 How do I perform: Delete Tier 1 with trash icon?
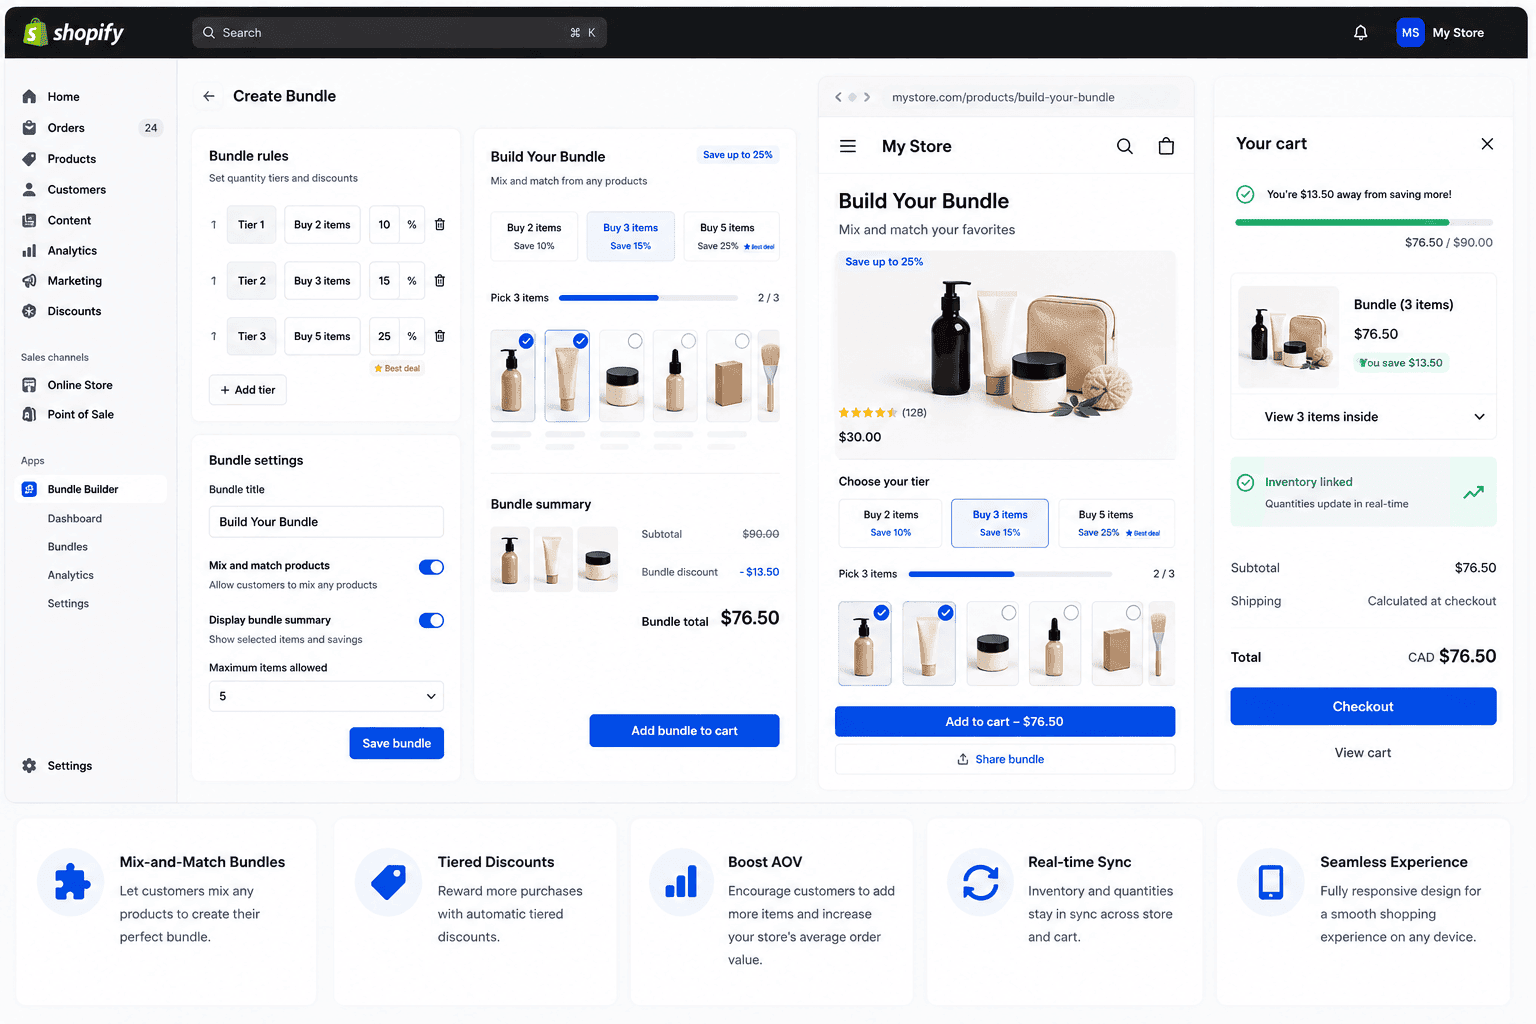point(440,225)
